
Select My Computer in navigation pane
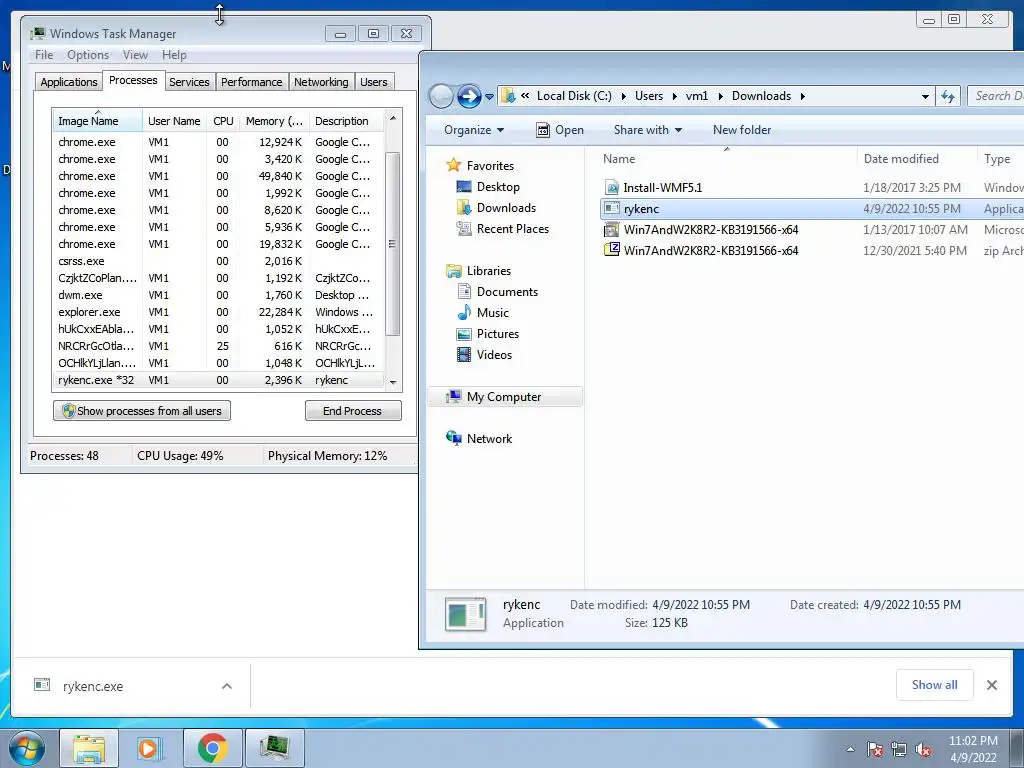[x=504, y=397]
